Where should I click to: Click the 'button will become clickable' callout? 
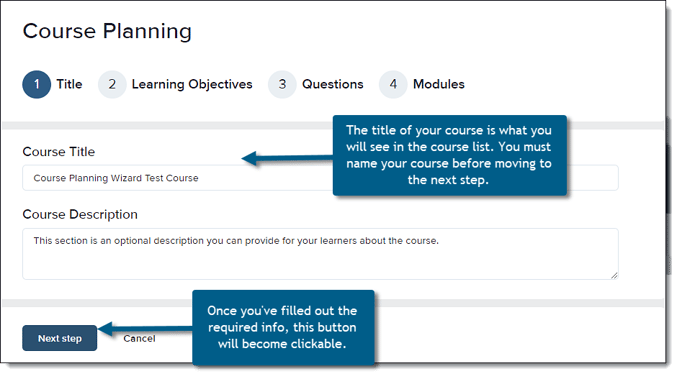(282, 327)
